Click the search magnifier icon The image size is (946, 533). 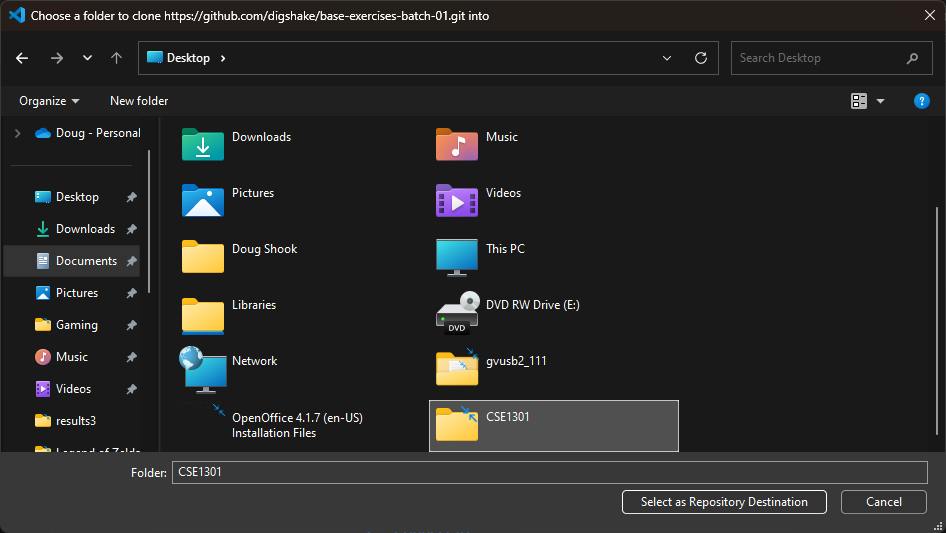(912, 58)
